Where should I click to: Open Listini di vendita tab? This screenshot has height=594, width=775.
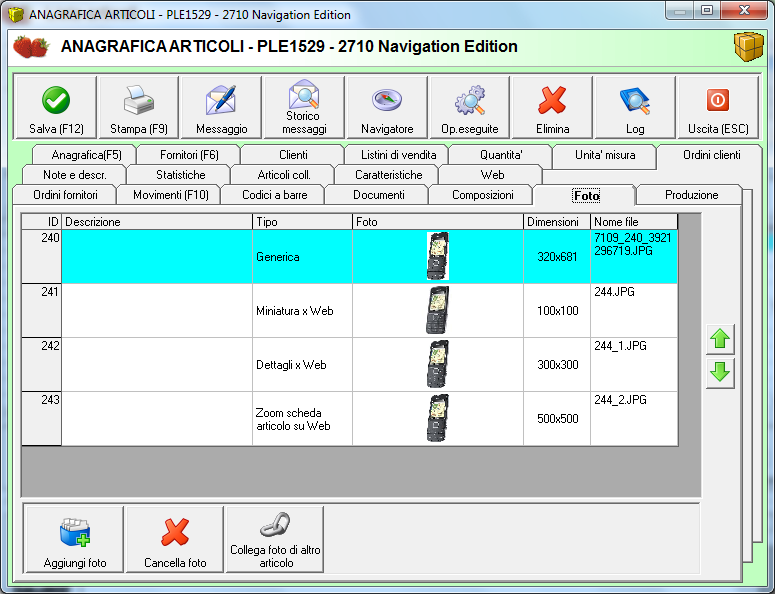(x=398, y=155)
